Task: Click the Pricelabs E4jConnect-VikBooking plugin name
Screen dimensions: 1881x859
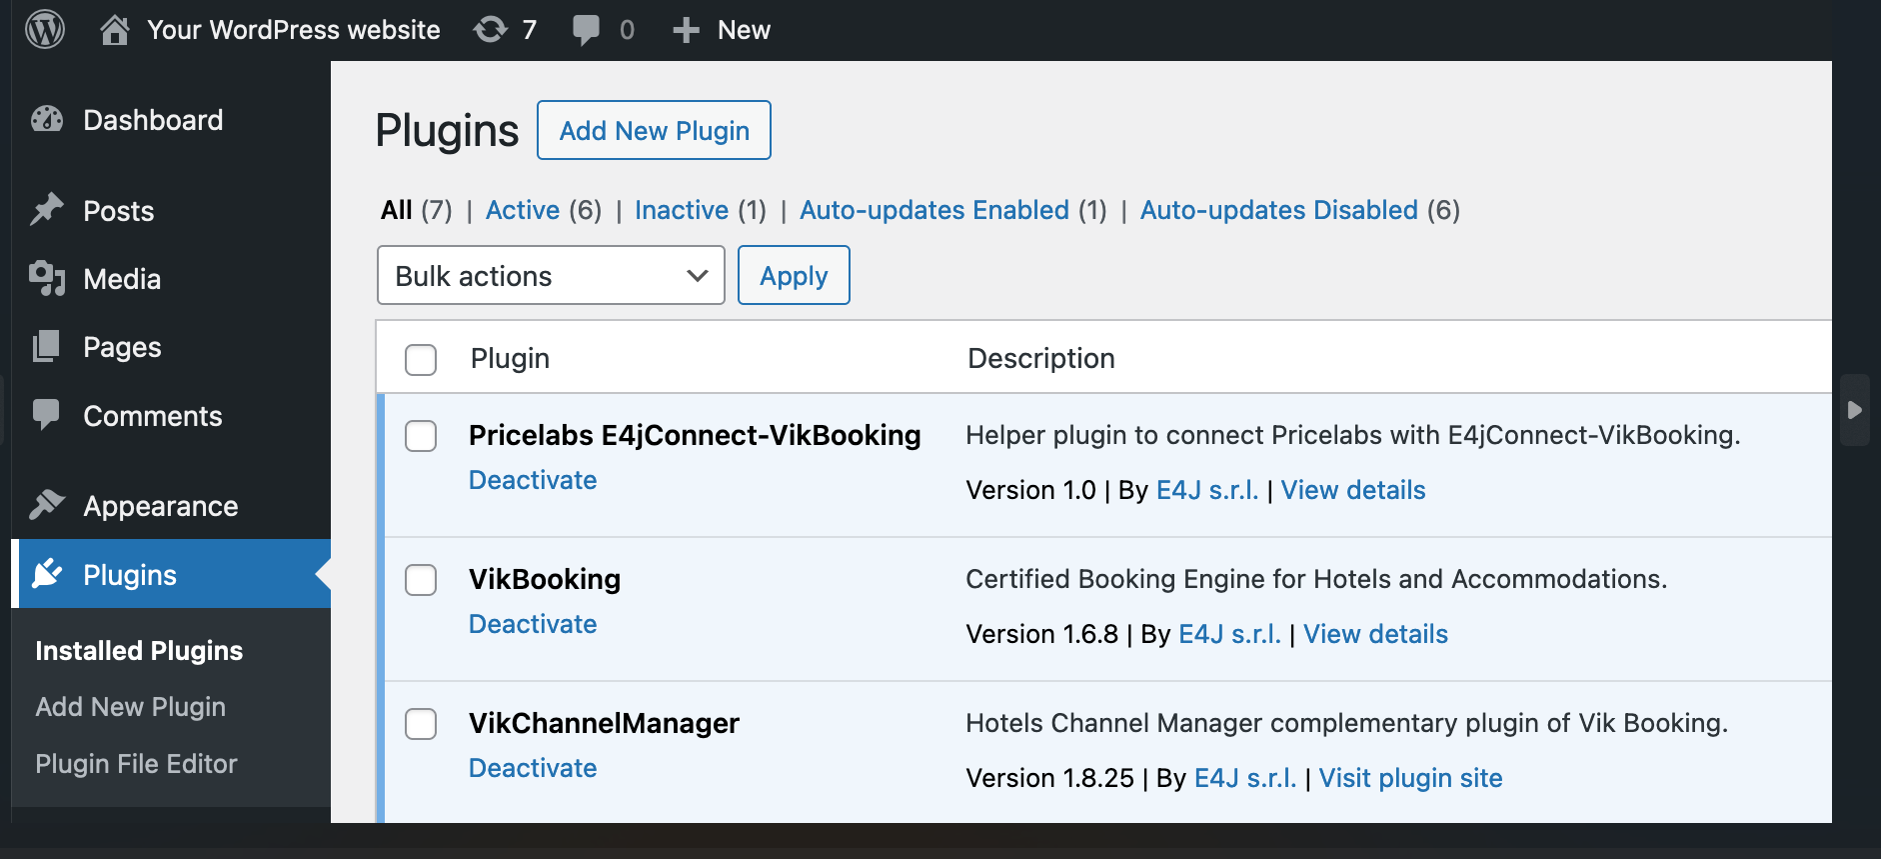Action: [695, 436]
